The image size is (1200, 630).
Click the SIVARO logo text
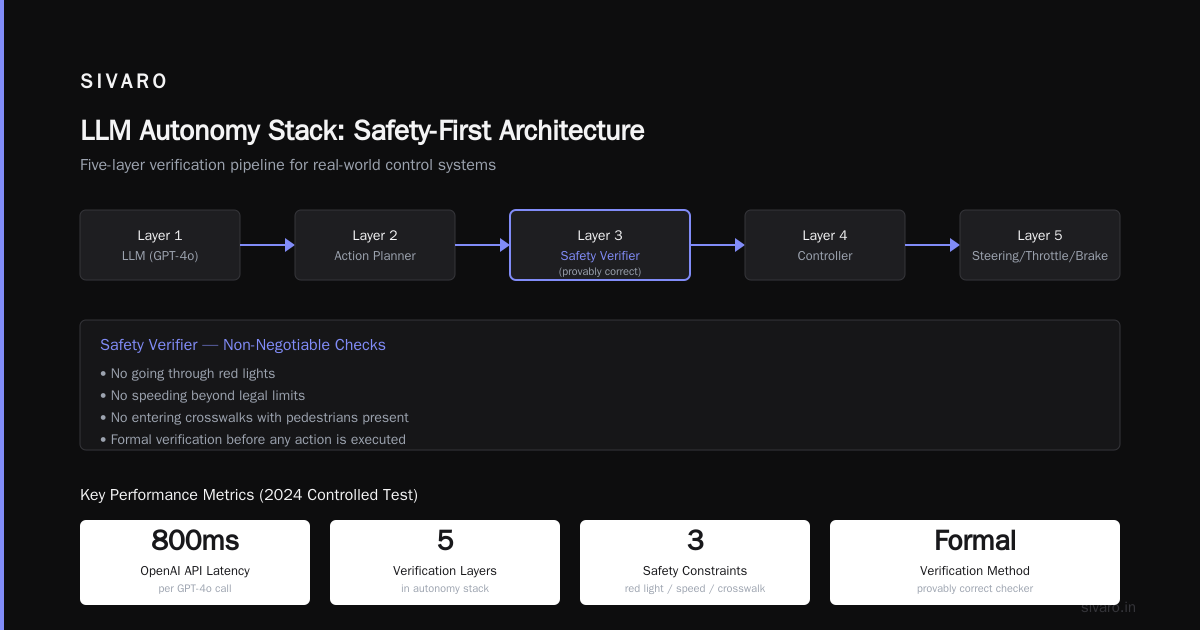coord(124,82)
